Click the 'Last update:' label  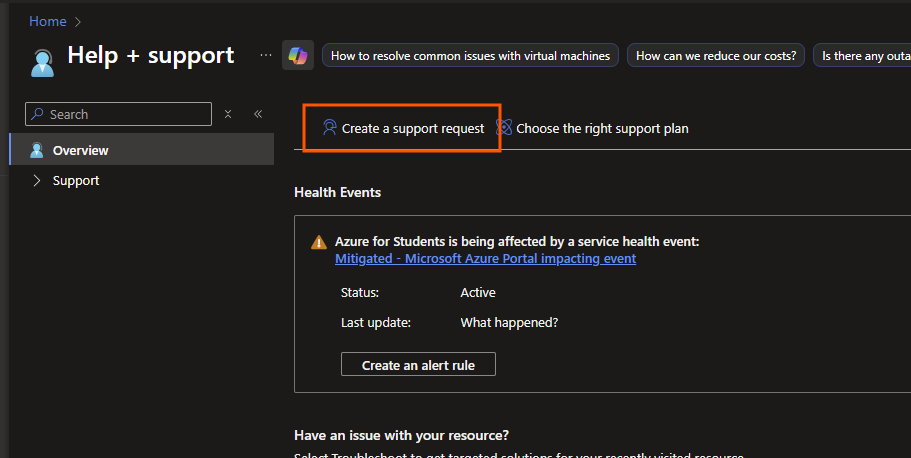pos(376,323)
